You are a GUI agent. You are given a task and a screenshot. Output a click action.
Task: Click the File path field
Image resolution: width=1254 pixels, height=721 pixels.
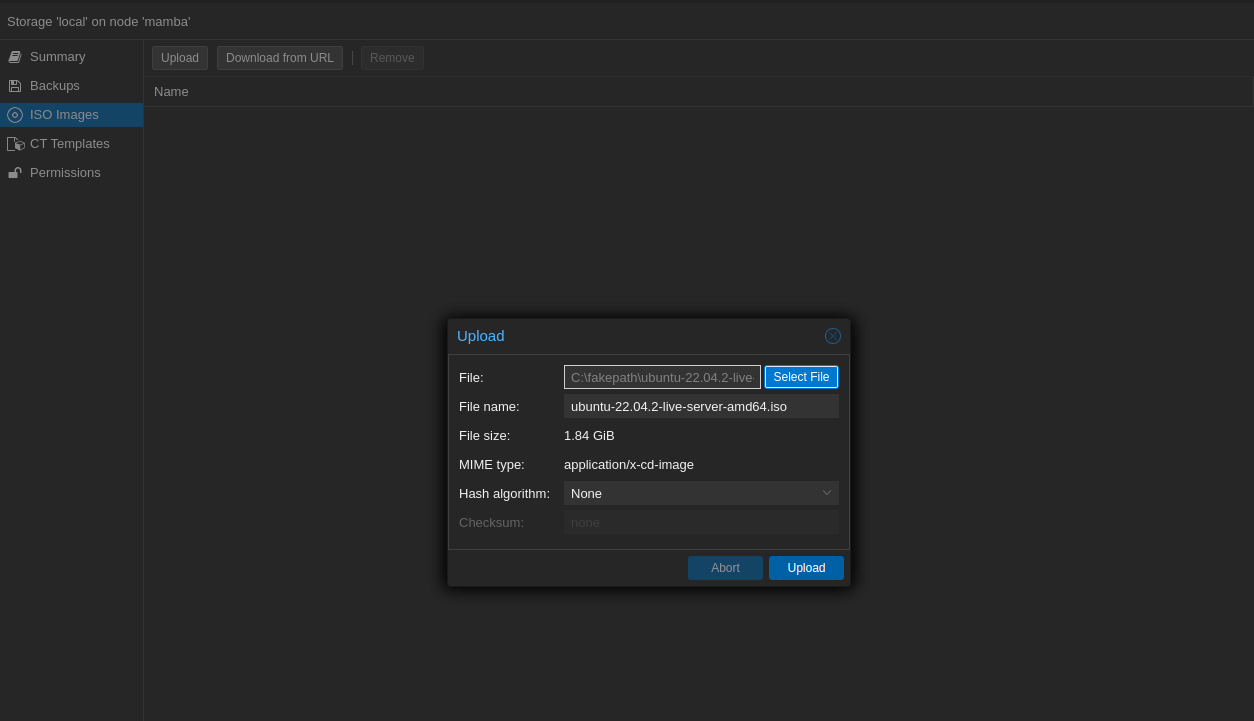(x=662, y=377)
